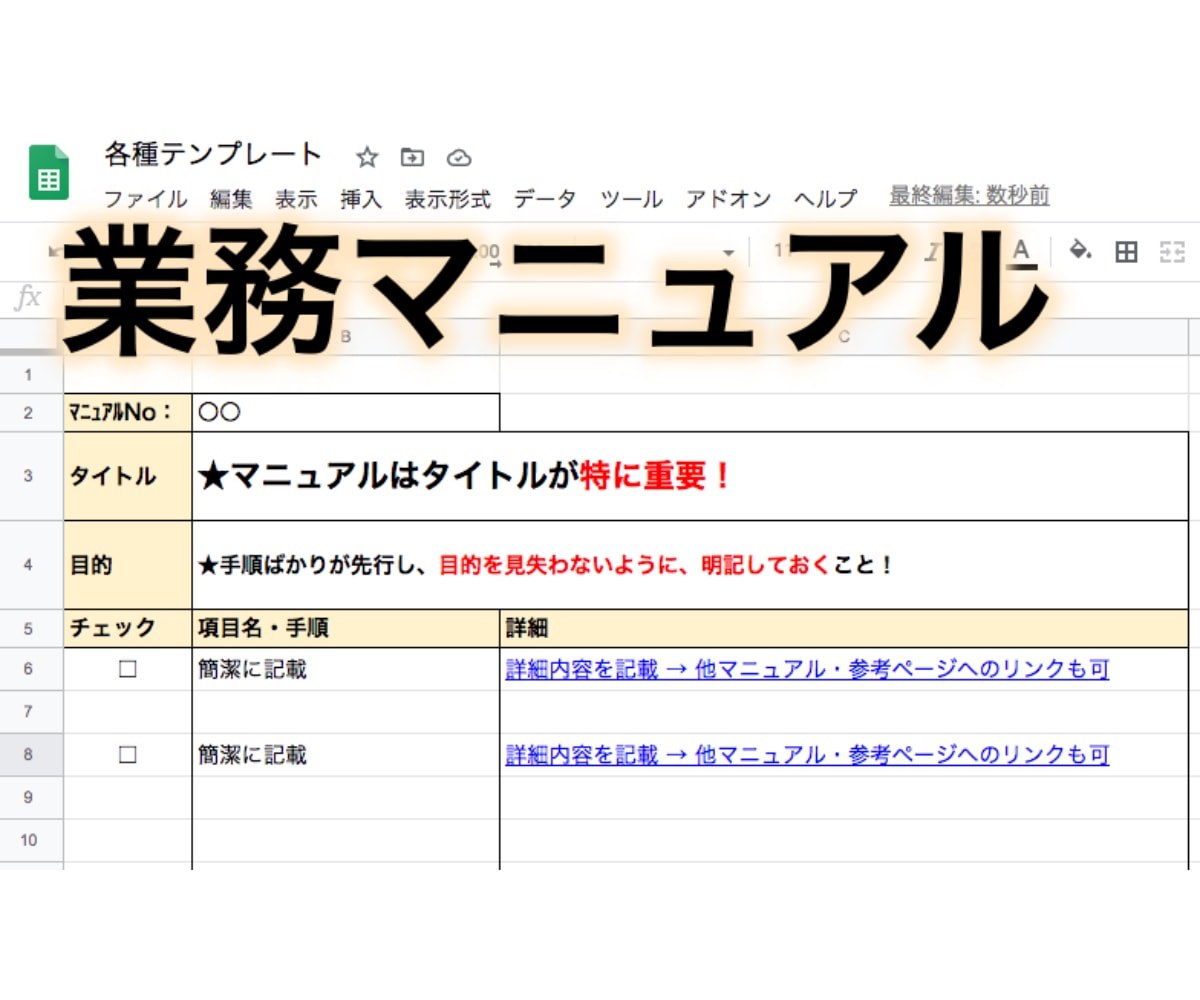Viewport: 1200px width, 1000px height.
Task: Open the Google Sheets home logo
Action: (48, 172)
